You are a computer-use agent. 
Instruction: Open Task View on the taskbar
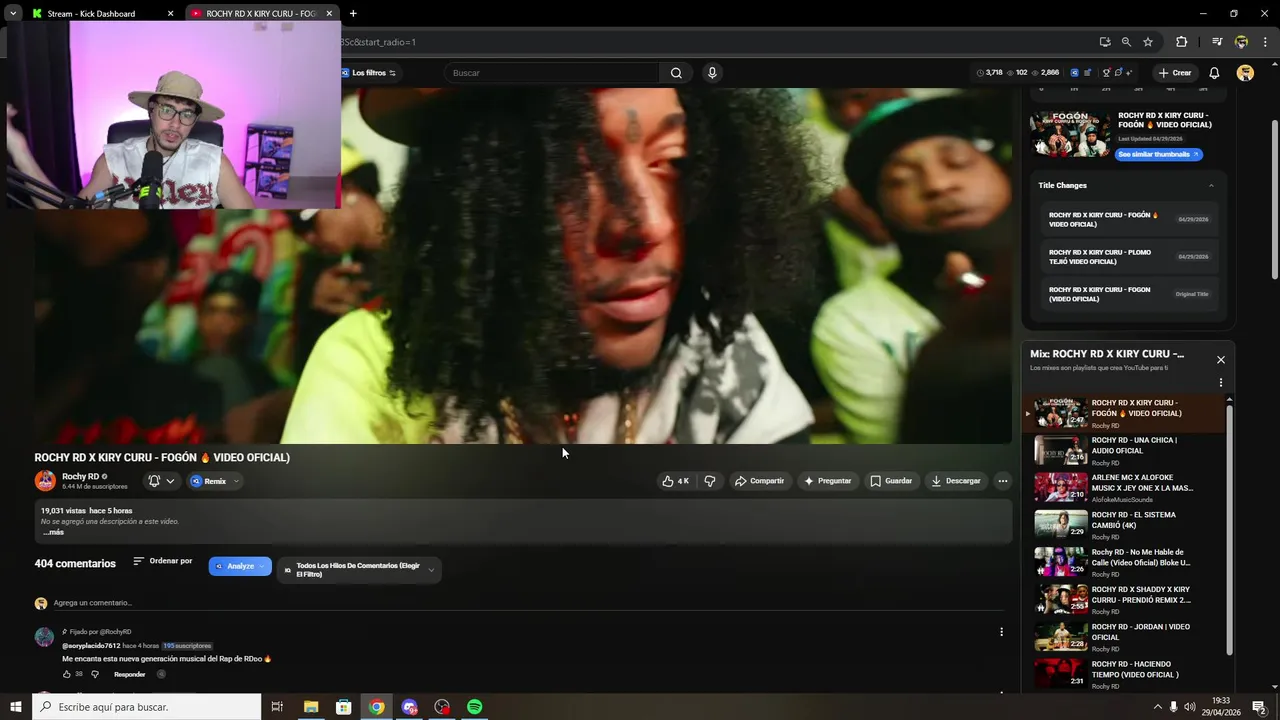[x=277, y=707]
